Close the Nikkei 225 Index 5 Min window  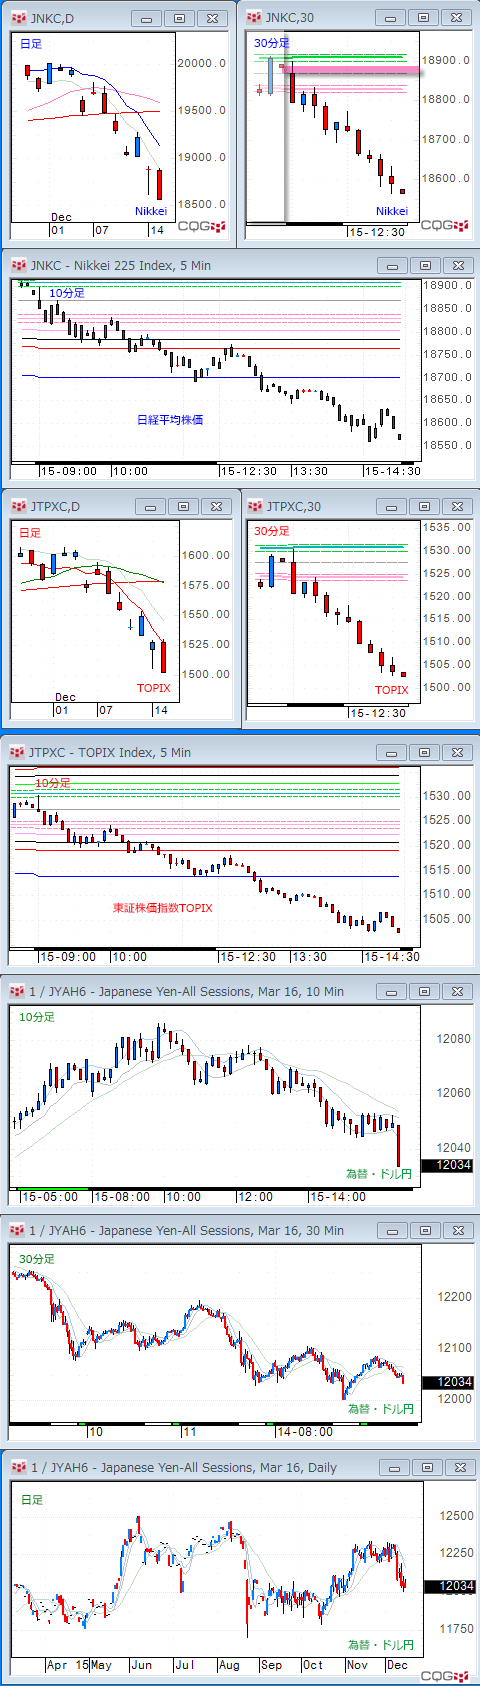[x=457, y=265]
